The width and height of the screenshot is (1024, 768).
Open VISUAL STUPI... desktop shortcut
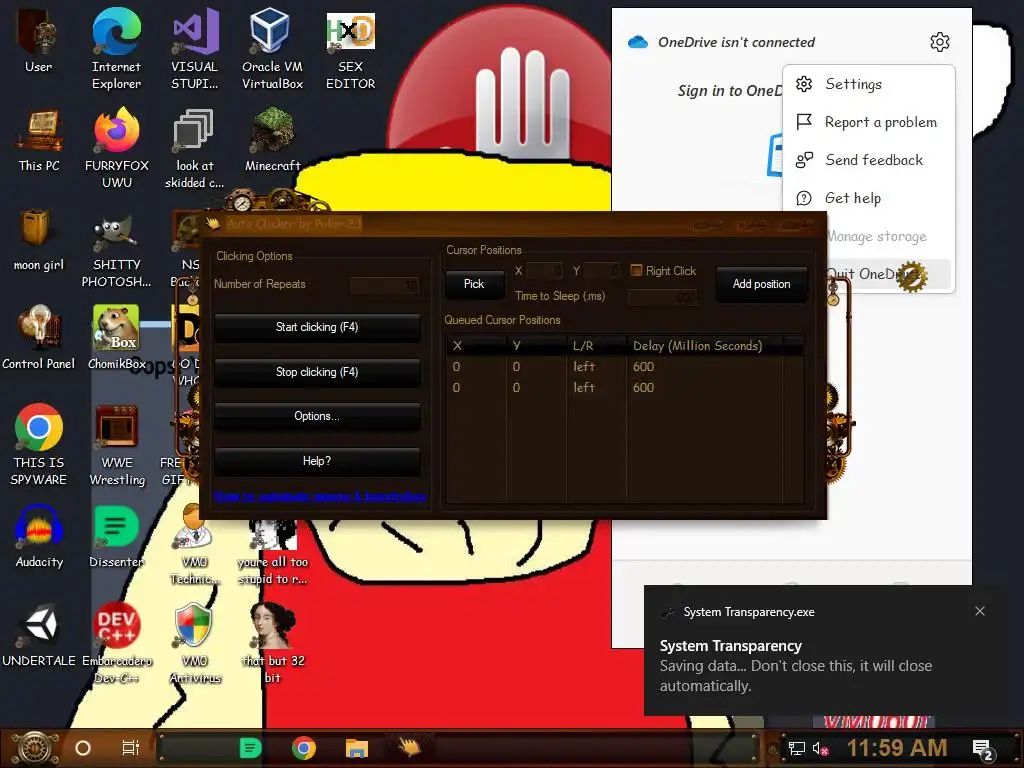click(x=195, y=49)
